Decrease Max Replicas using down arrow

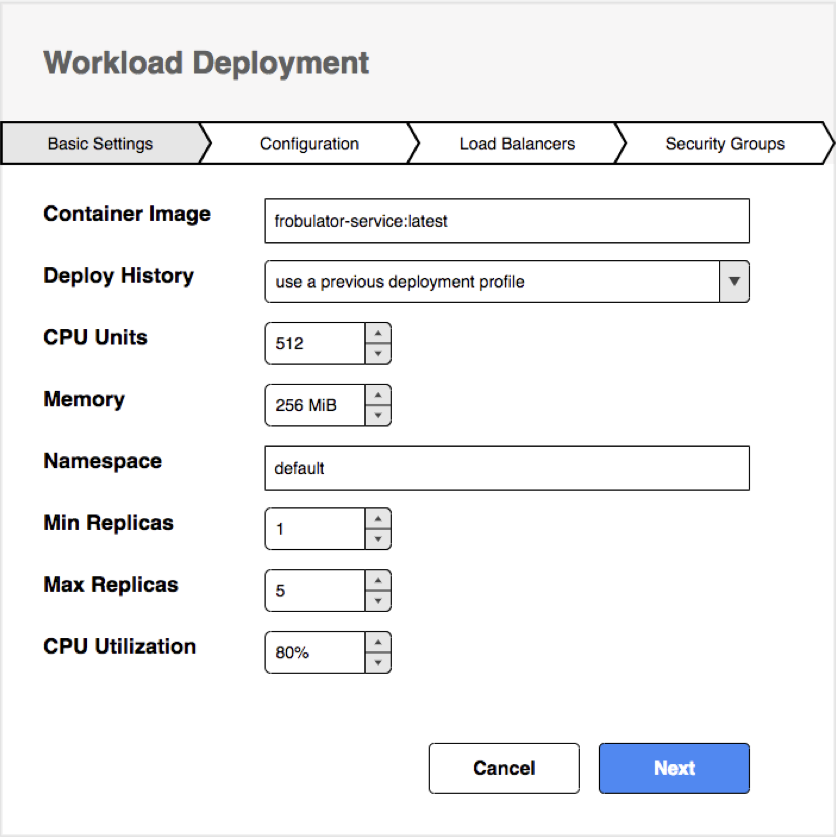[378, 601]
